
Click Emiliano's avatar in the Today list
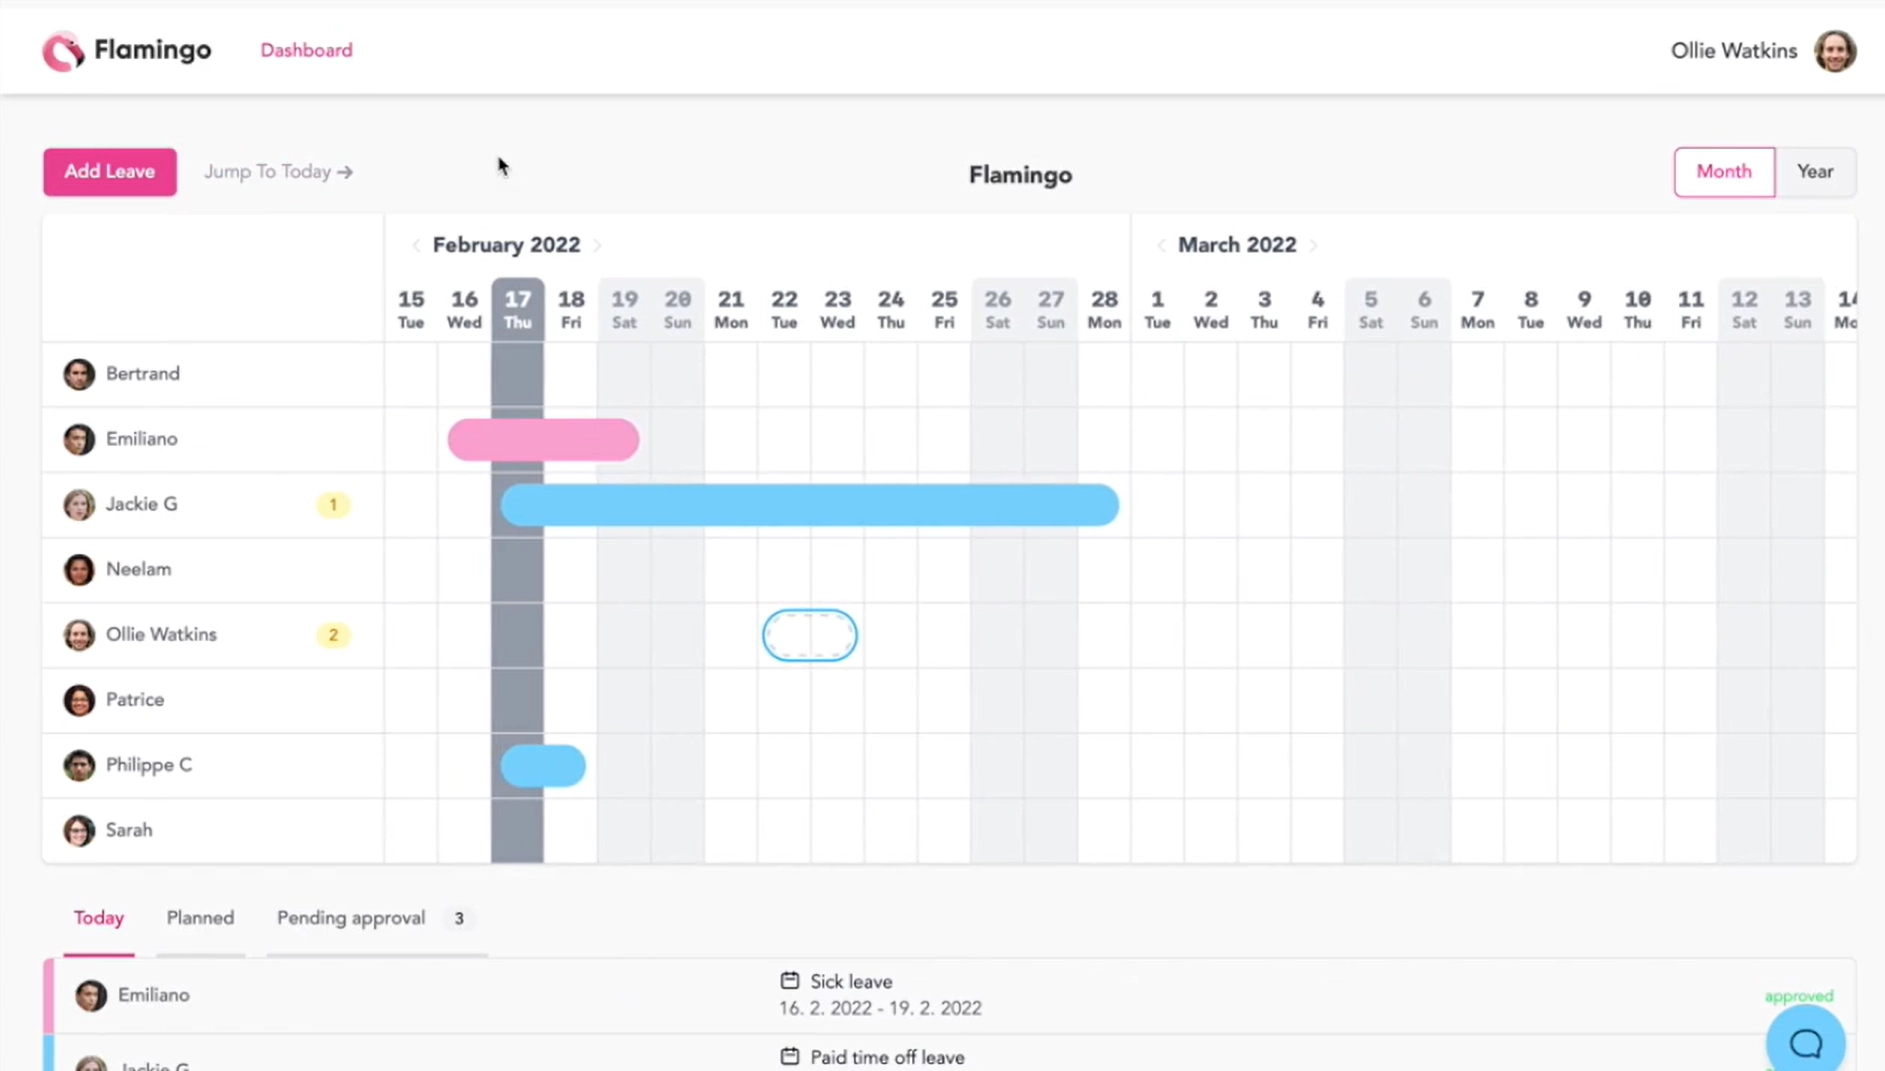91,995
